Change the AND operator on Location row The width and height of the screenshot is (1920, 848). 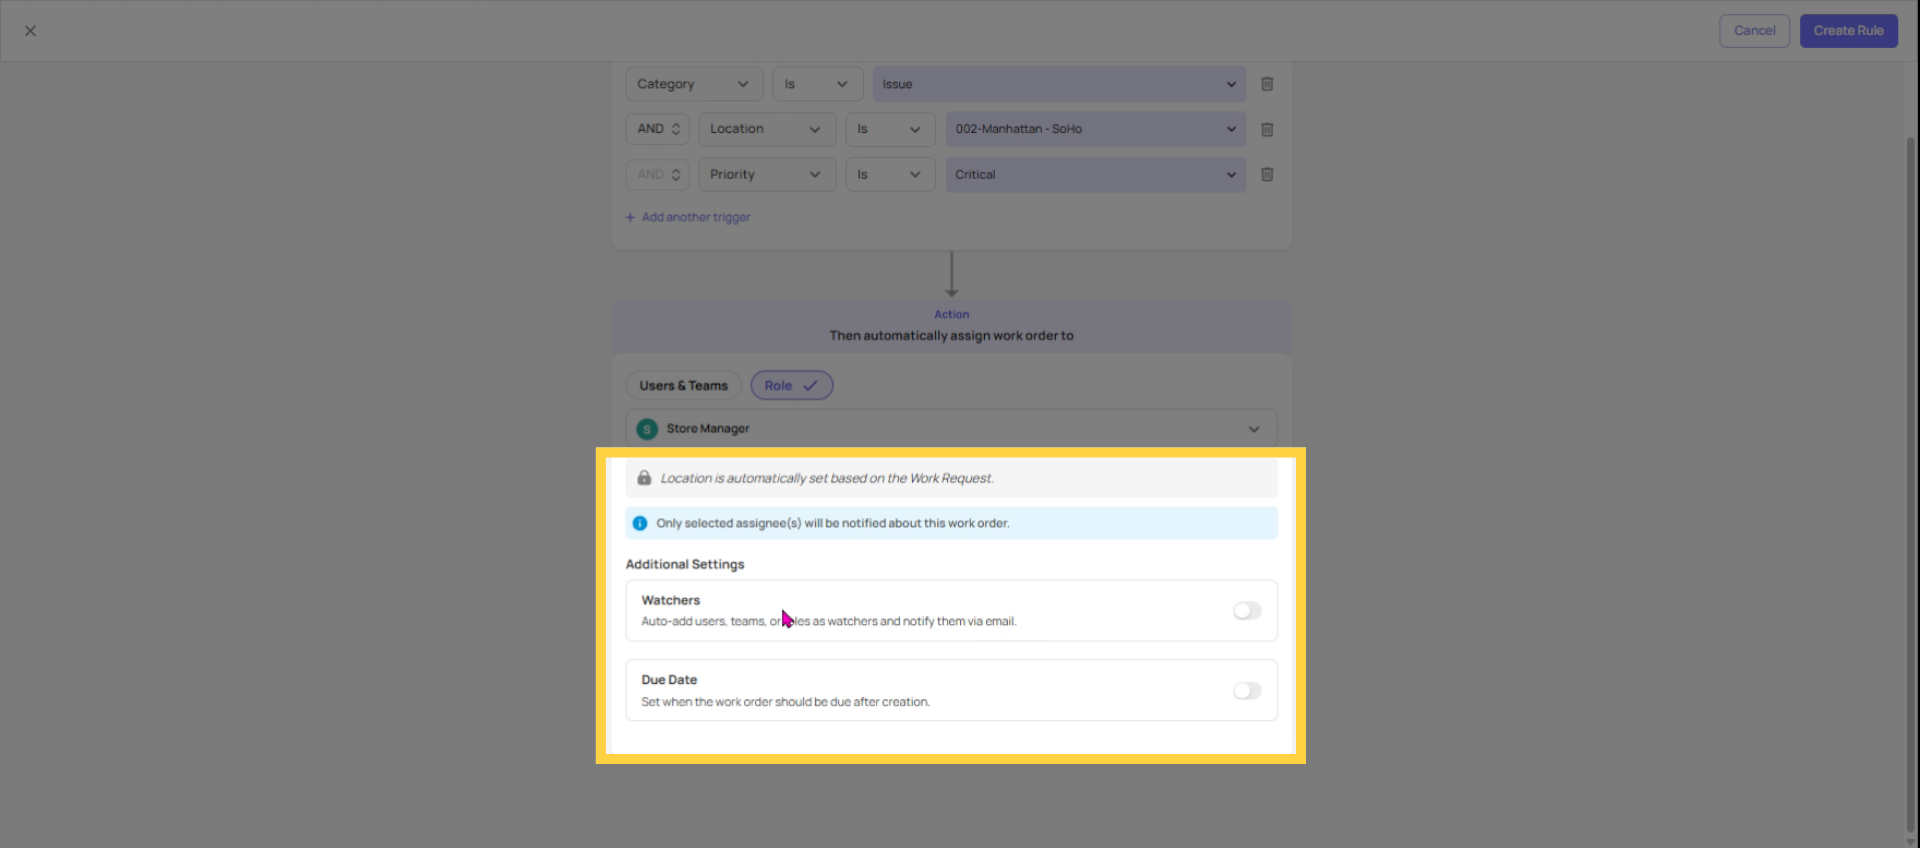pos(658,129)
